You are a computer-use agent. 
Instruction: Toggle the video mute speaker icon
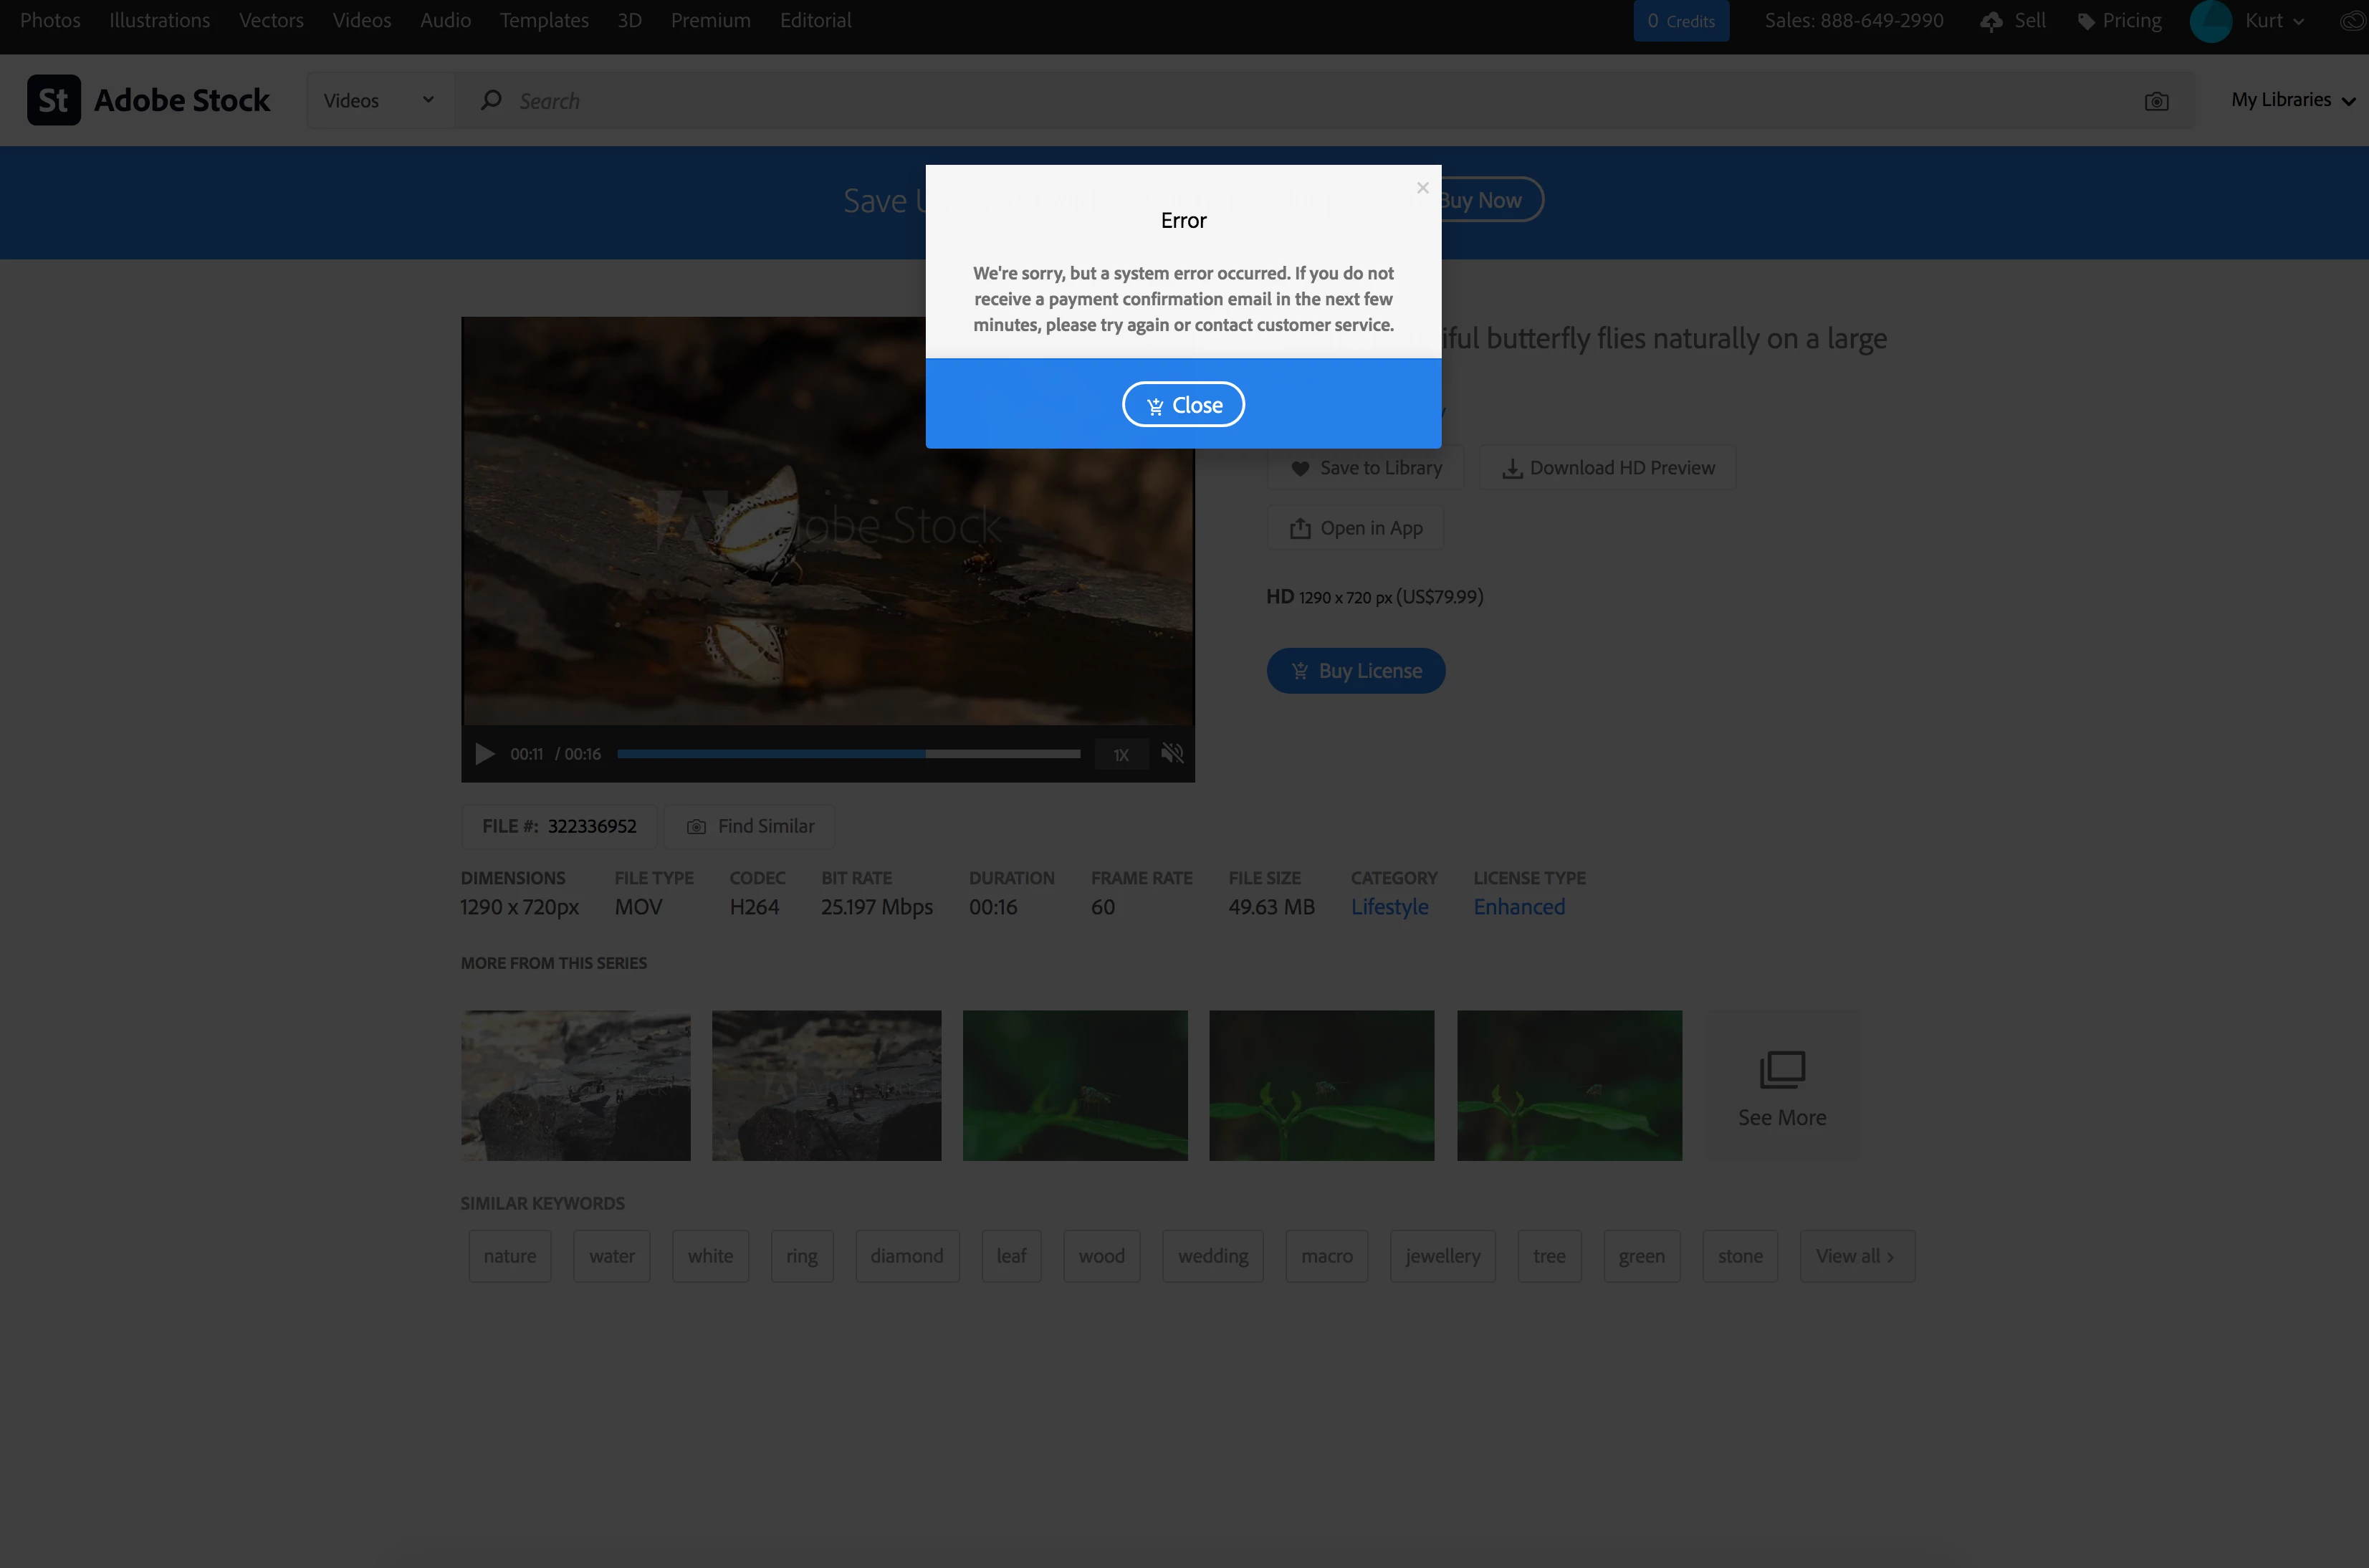(x=1172, y=754)
